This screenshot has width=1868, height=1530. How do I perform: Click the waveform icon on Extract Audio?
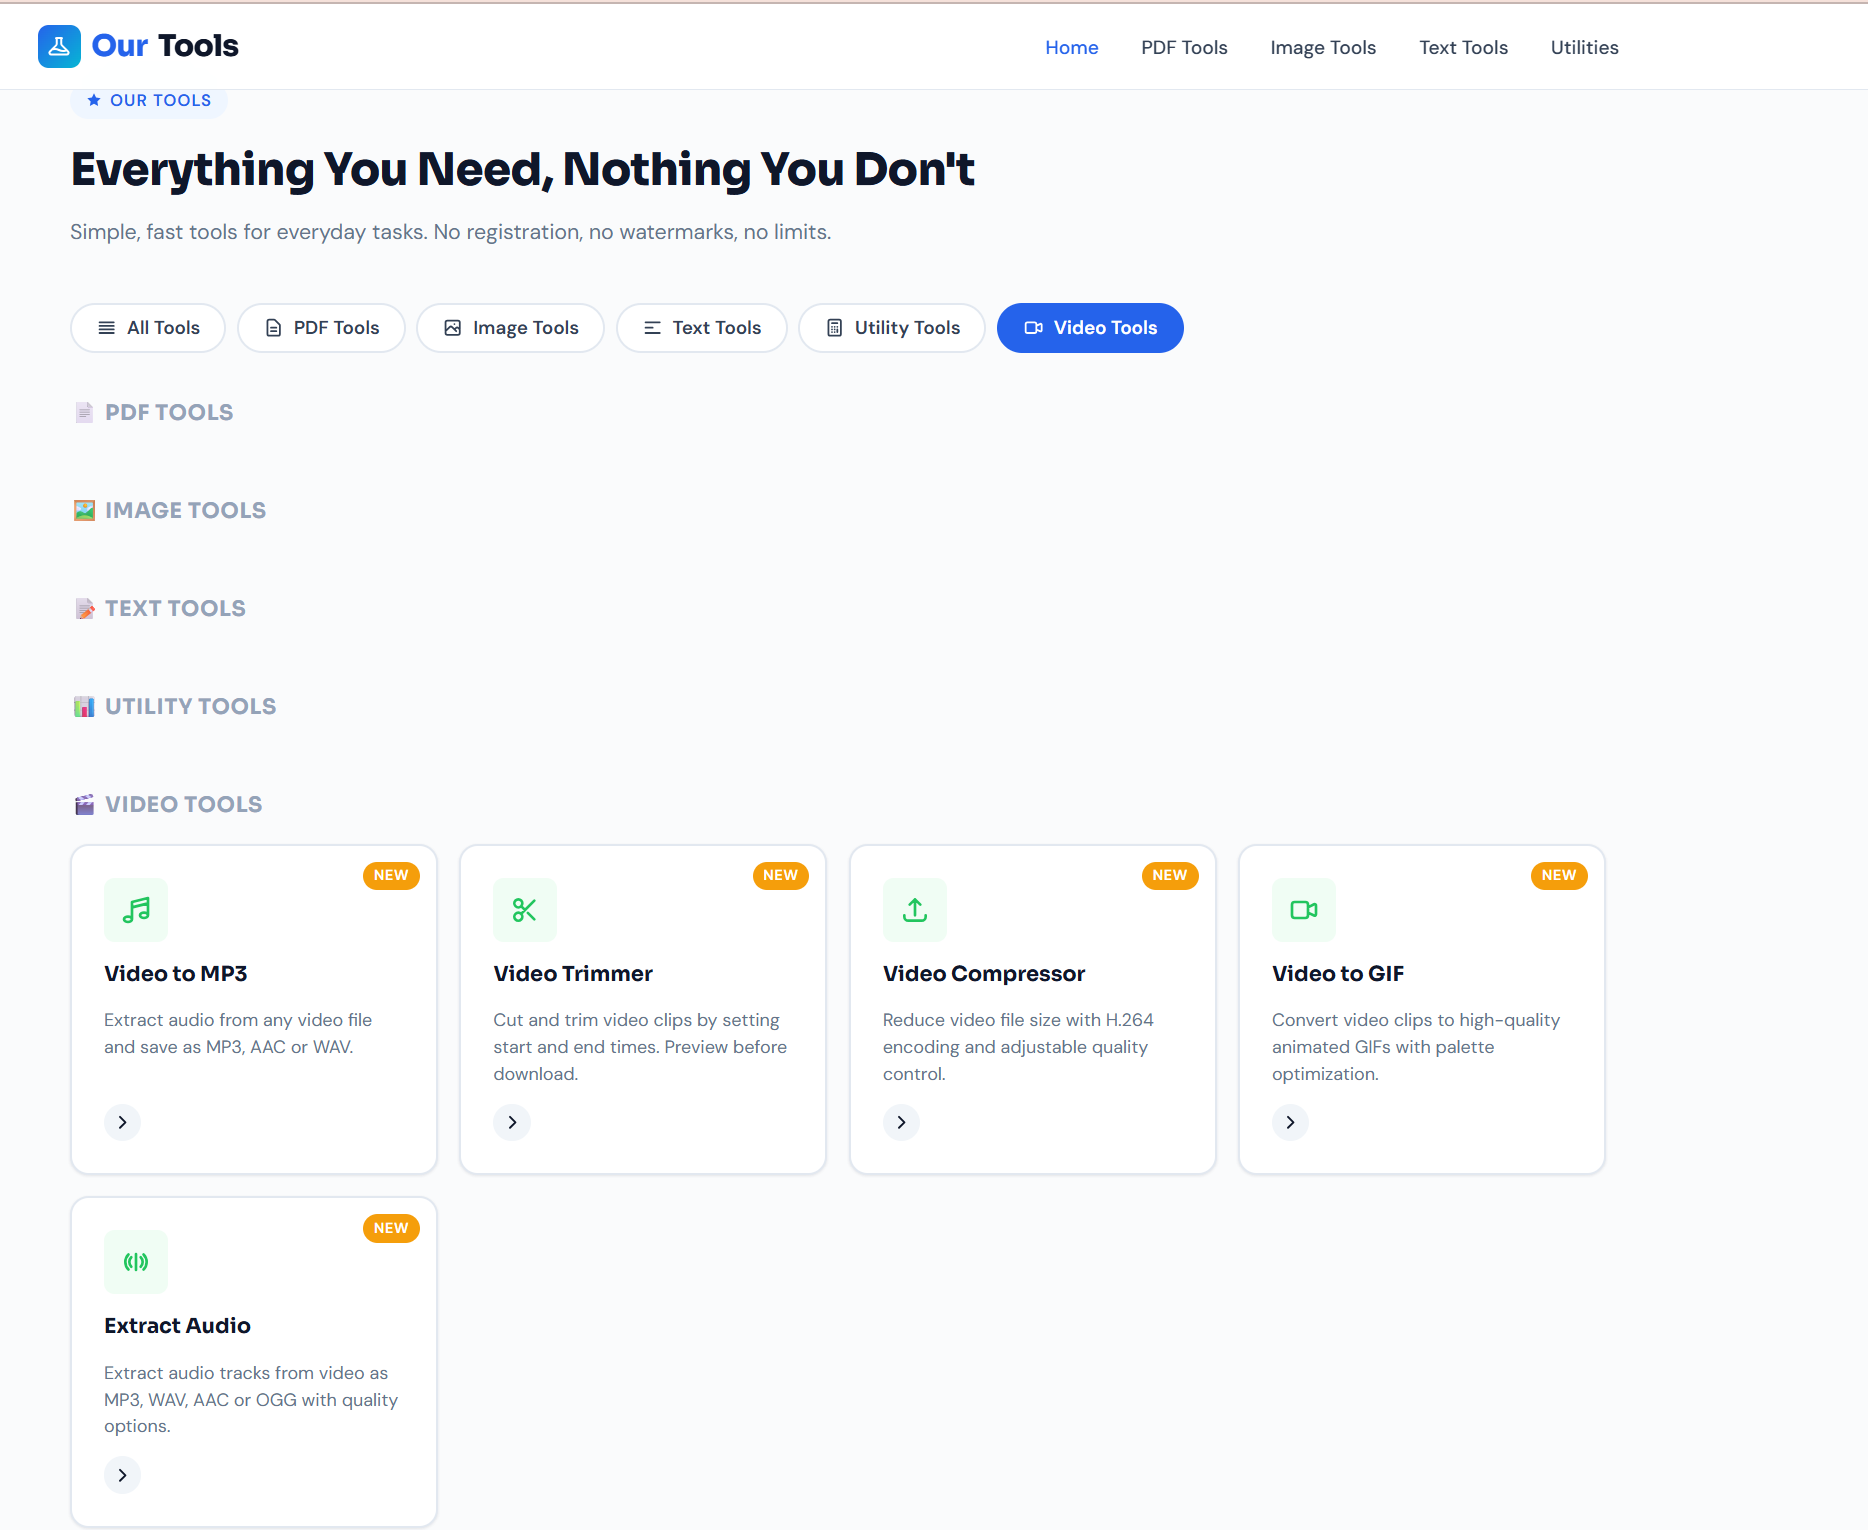[135, 1262]
